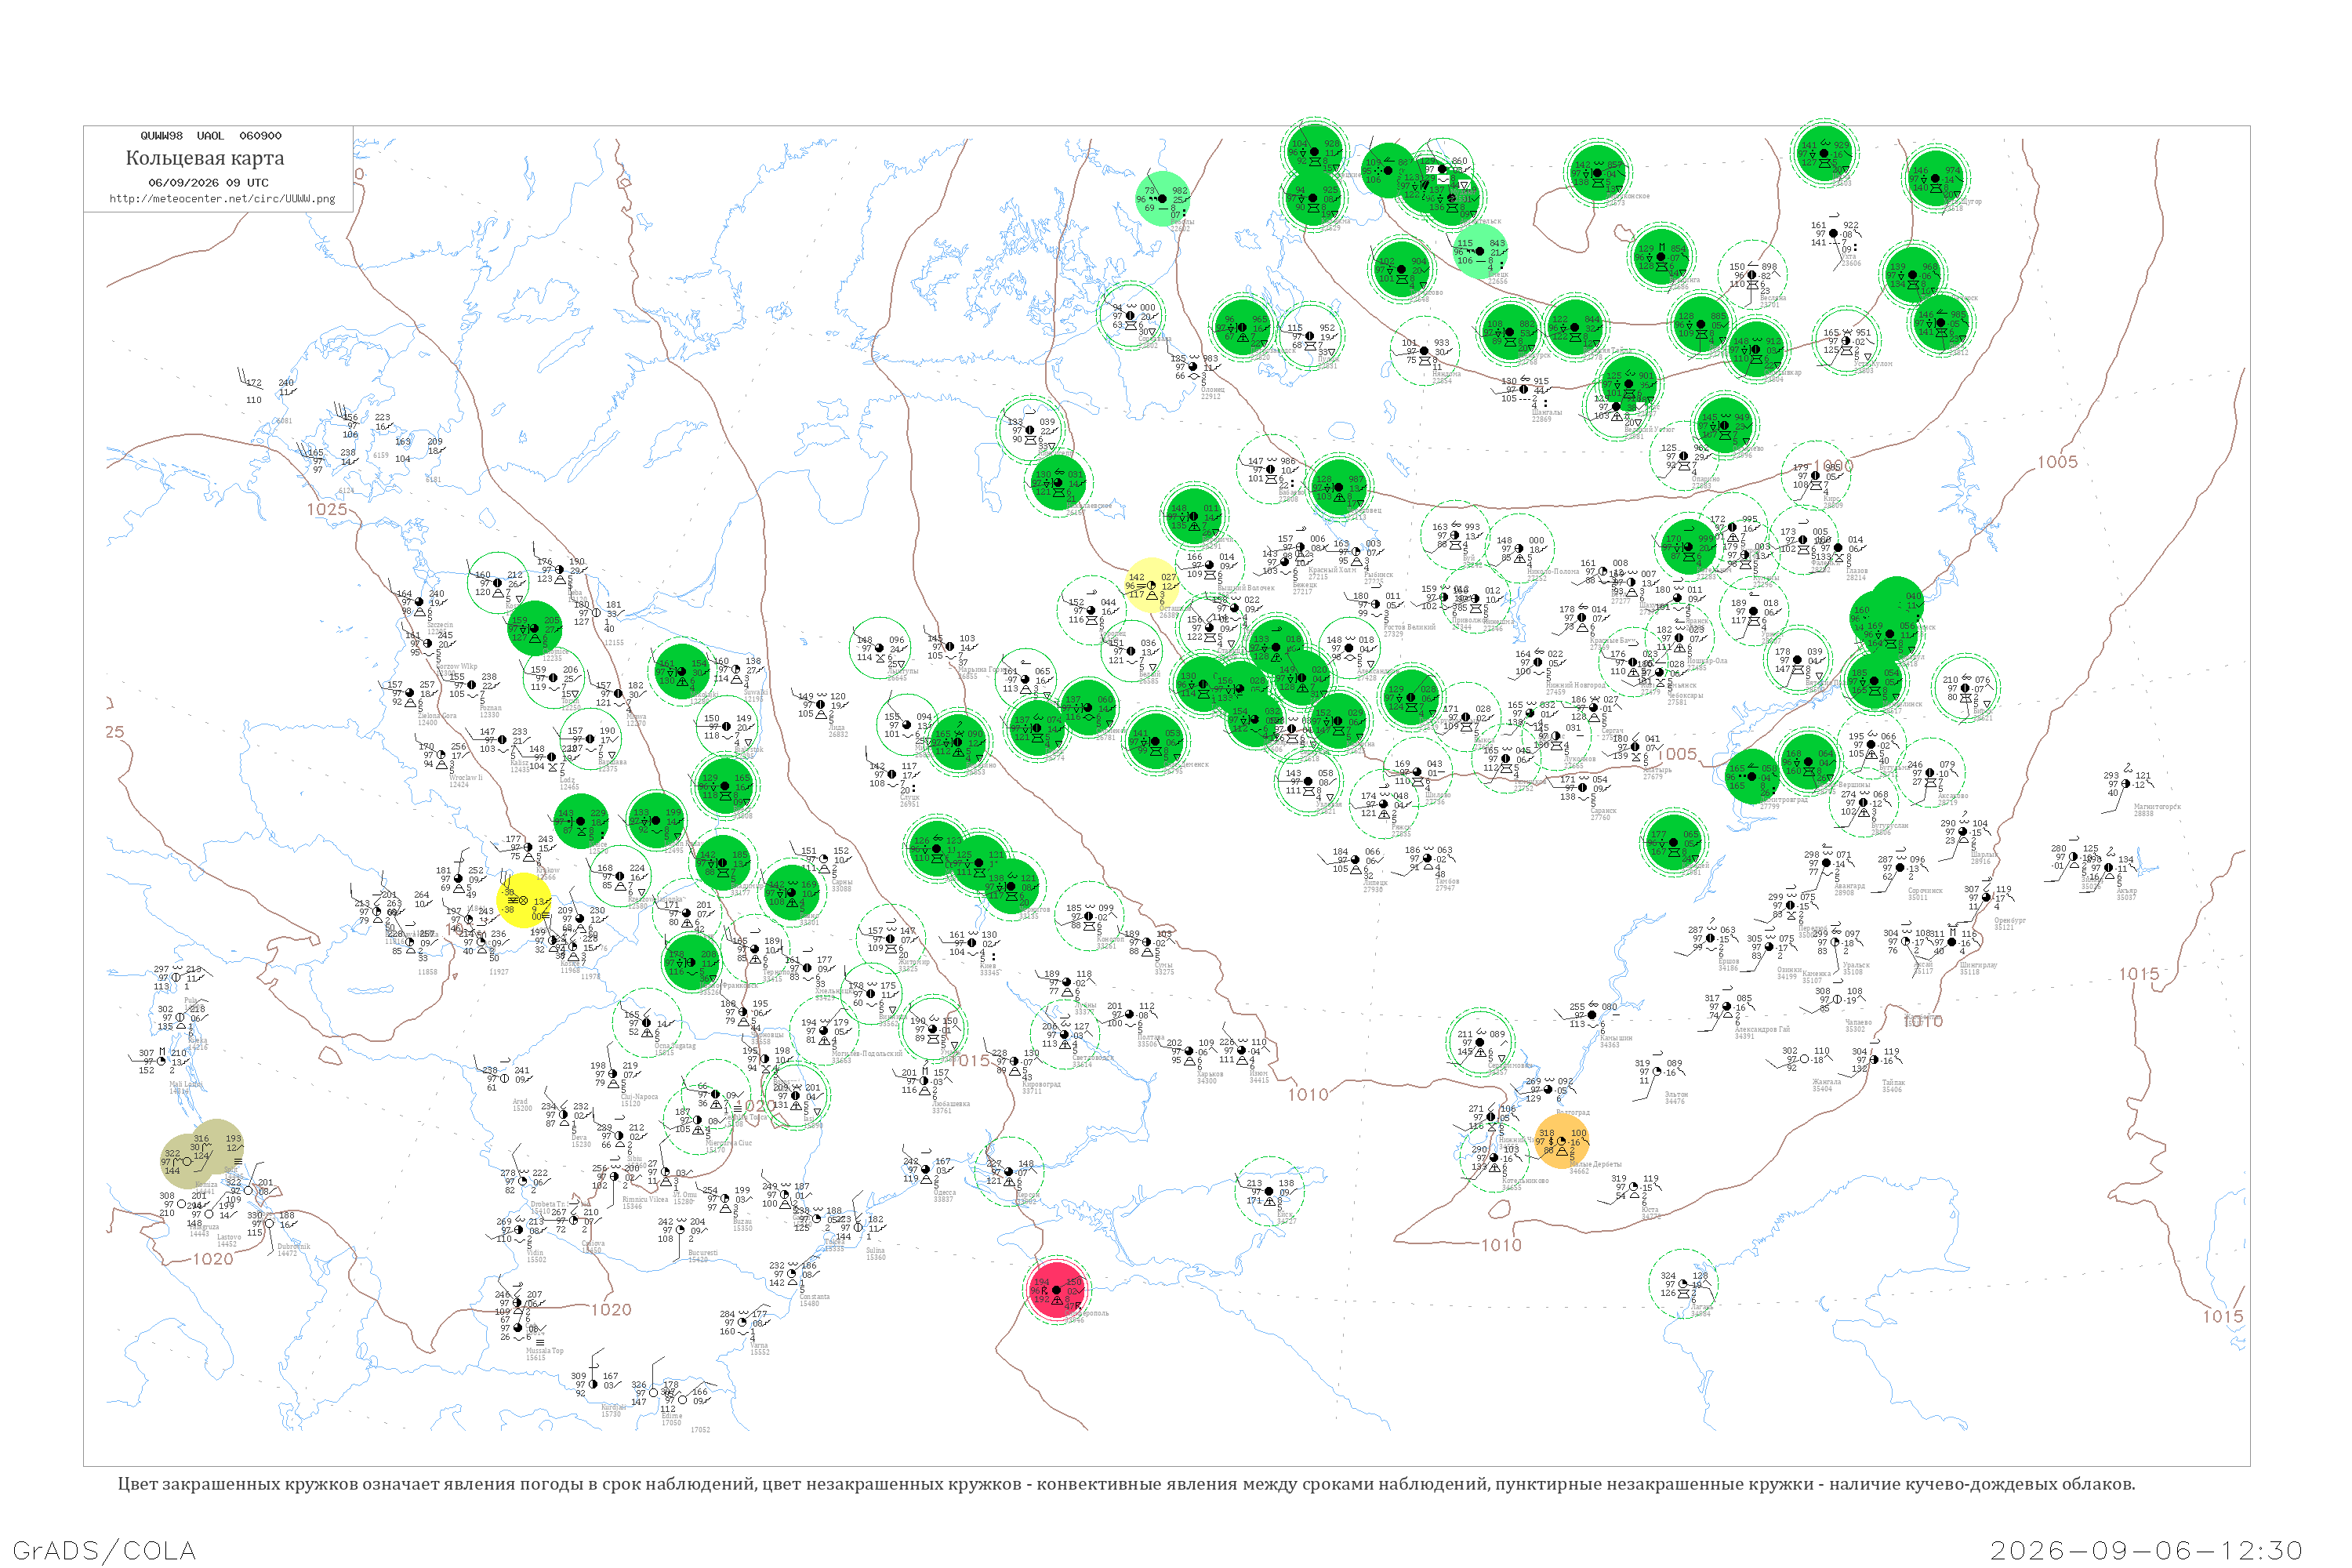Click the GrADS/COLA label

[x=104, y=1550]
